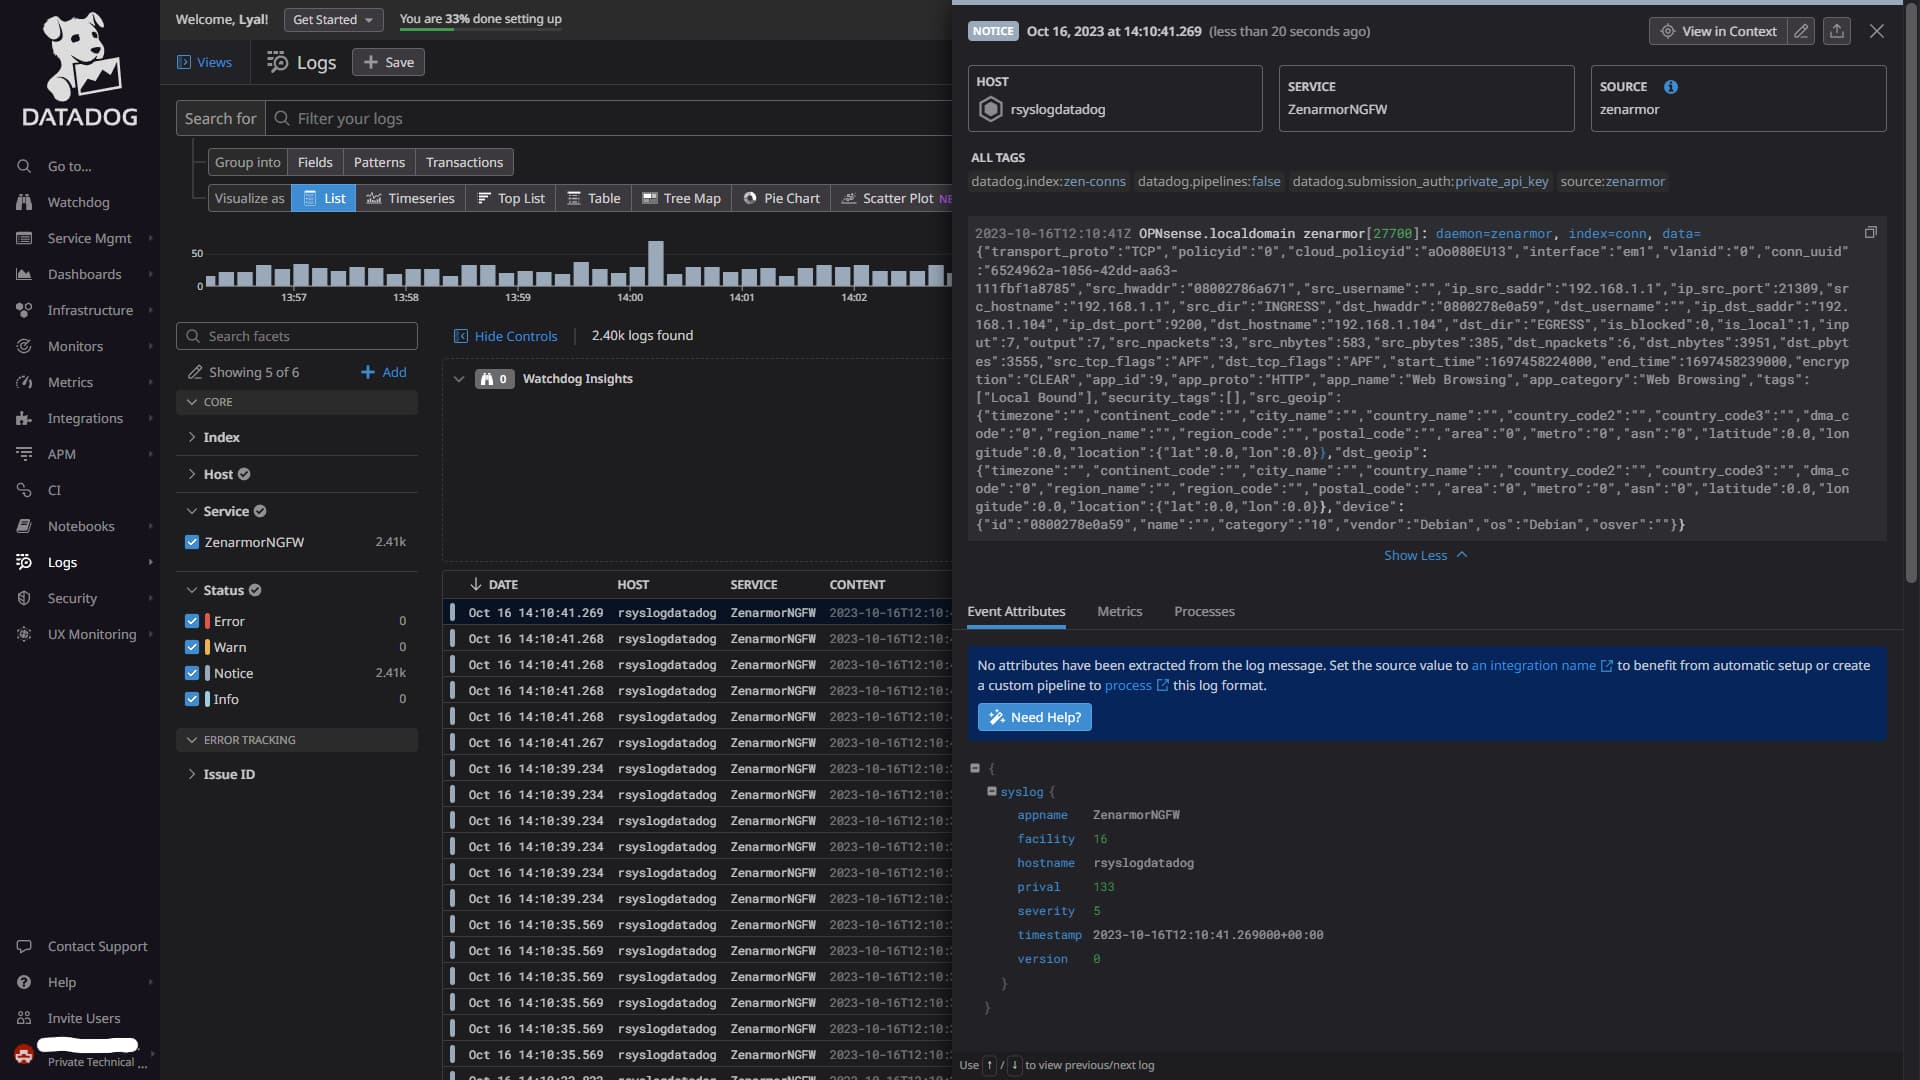
Task: Open Infrastructure in sidebar
Action: 90,310
